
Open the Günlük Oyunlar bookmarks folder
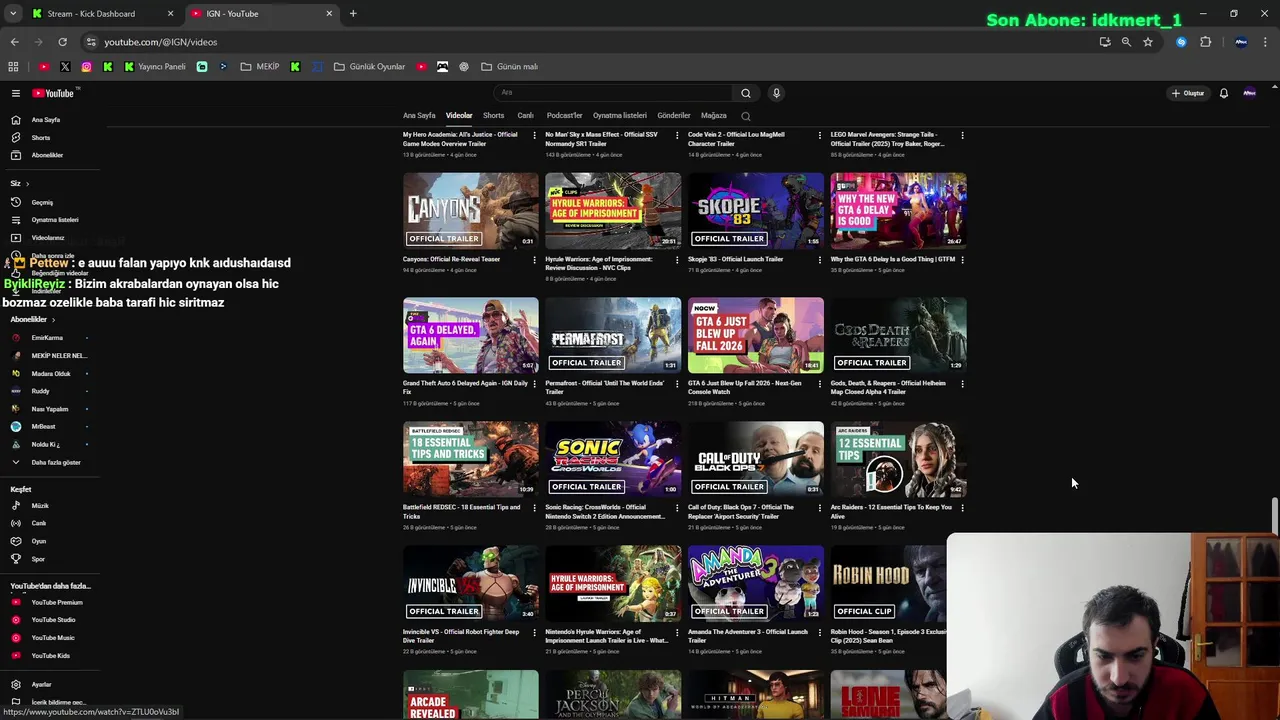pos(369,67)
